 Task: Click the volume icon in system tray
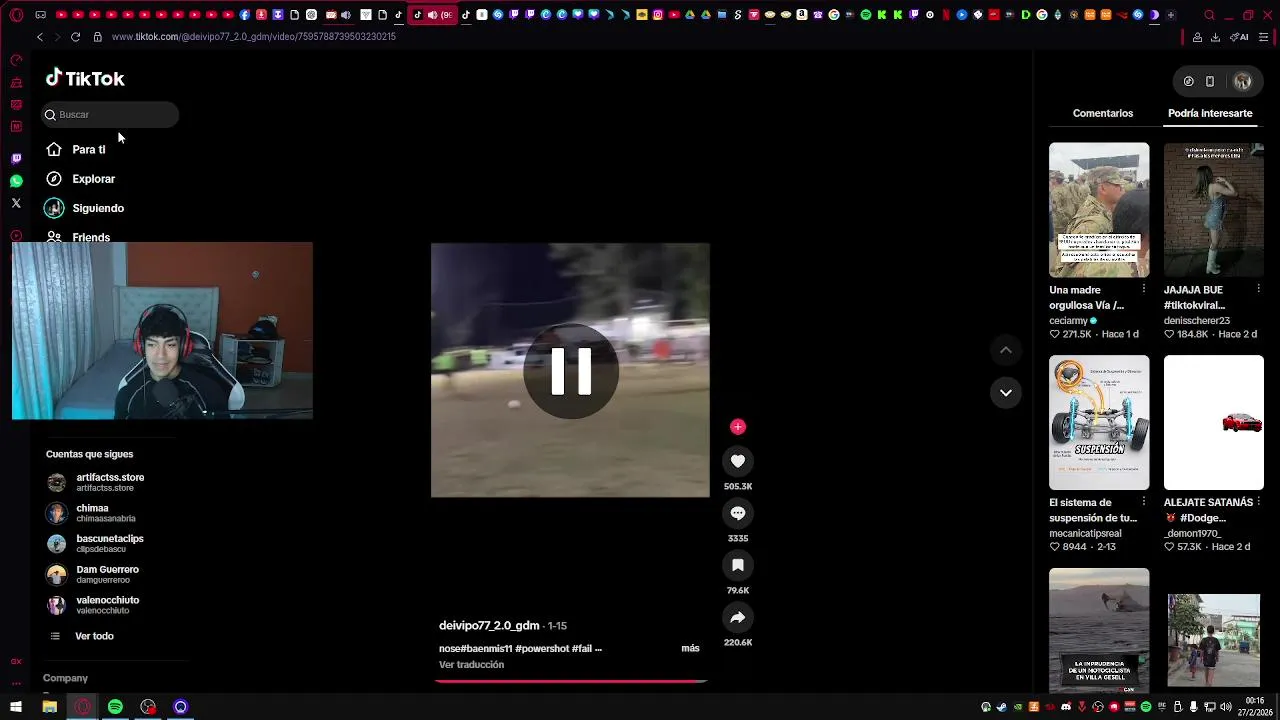click(x=1226, y=707)
